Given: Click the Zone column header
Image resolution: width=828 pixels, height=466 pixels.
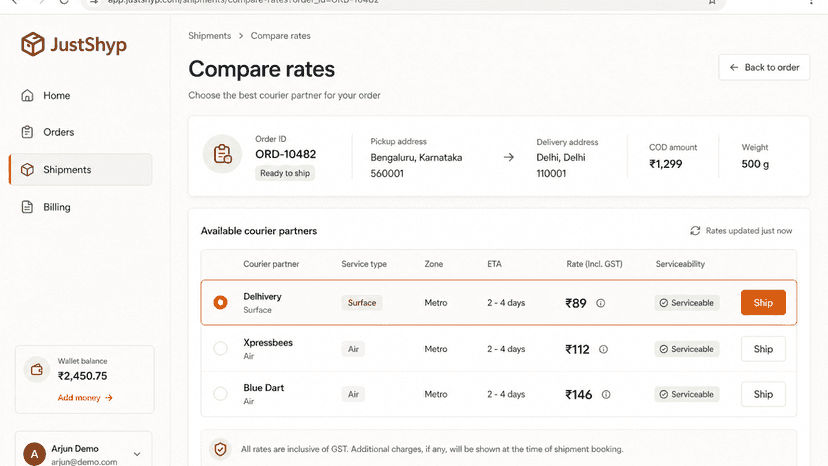Looking at the screenshot, I should pyautogui.click(x=434, y=264).
